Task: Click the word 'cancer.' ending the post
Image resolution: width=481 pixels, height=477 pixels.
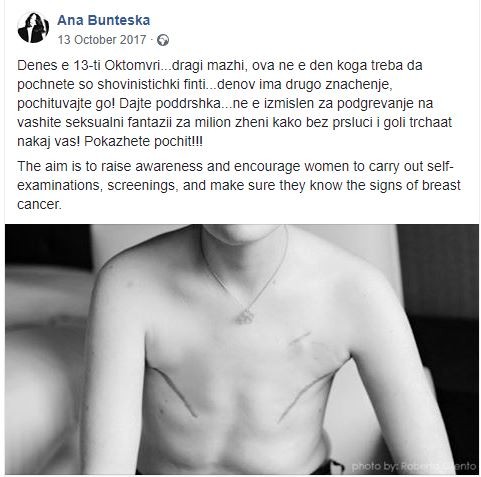Action: coord(39,204)
